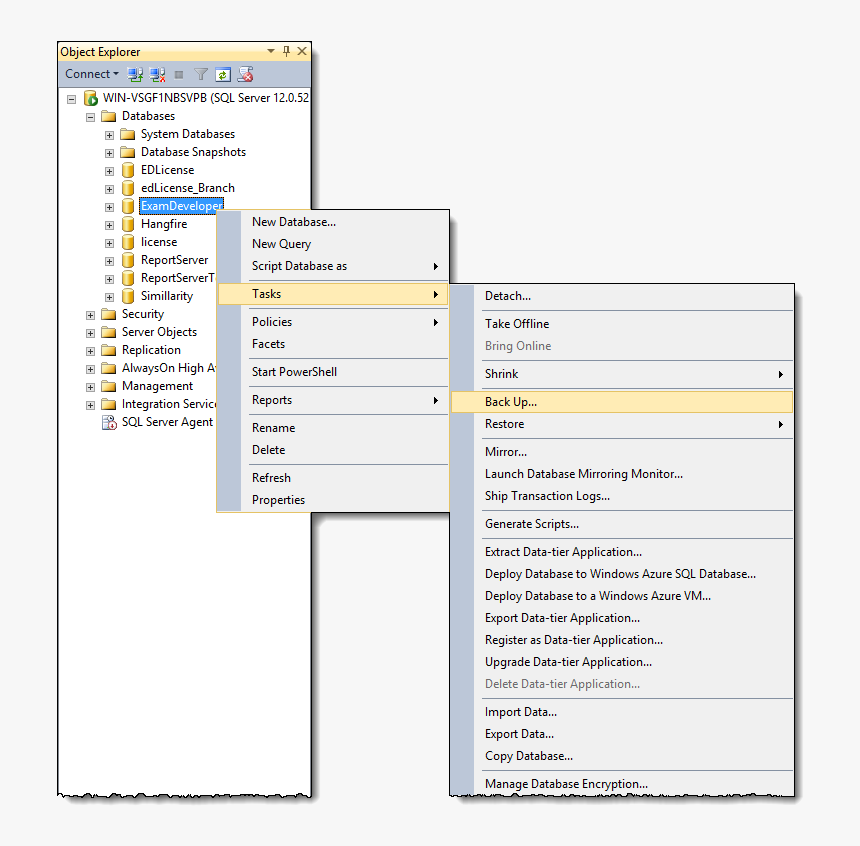Click New Query in the context menu

coord(281,243)
